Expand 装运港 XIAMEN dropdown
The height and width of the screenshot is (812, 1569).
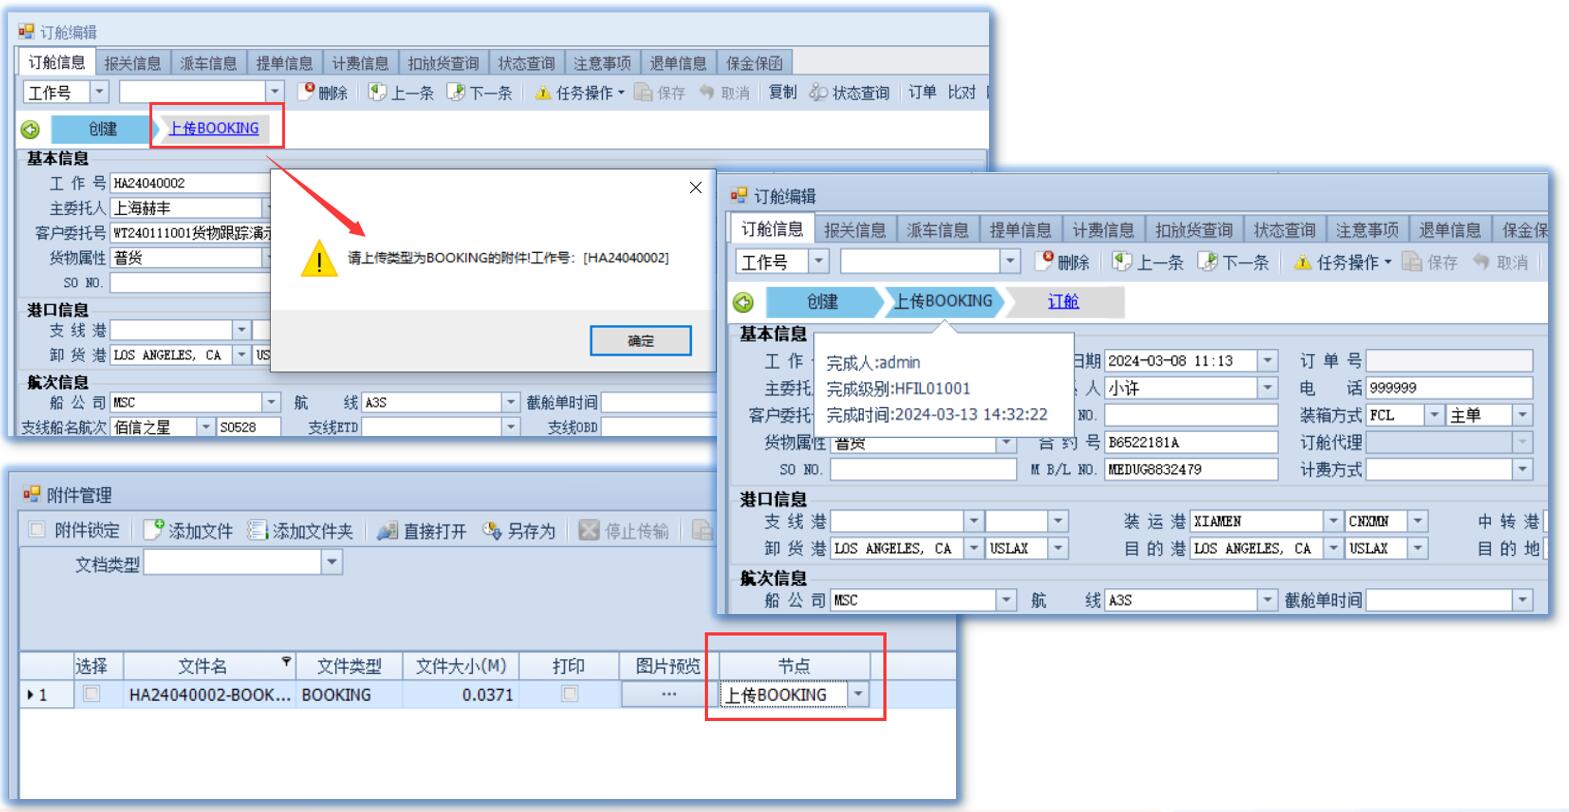1333,521
